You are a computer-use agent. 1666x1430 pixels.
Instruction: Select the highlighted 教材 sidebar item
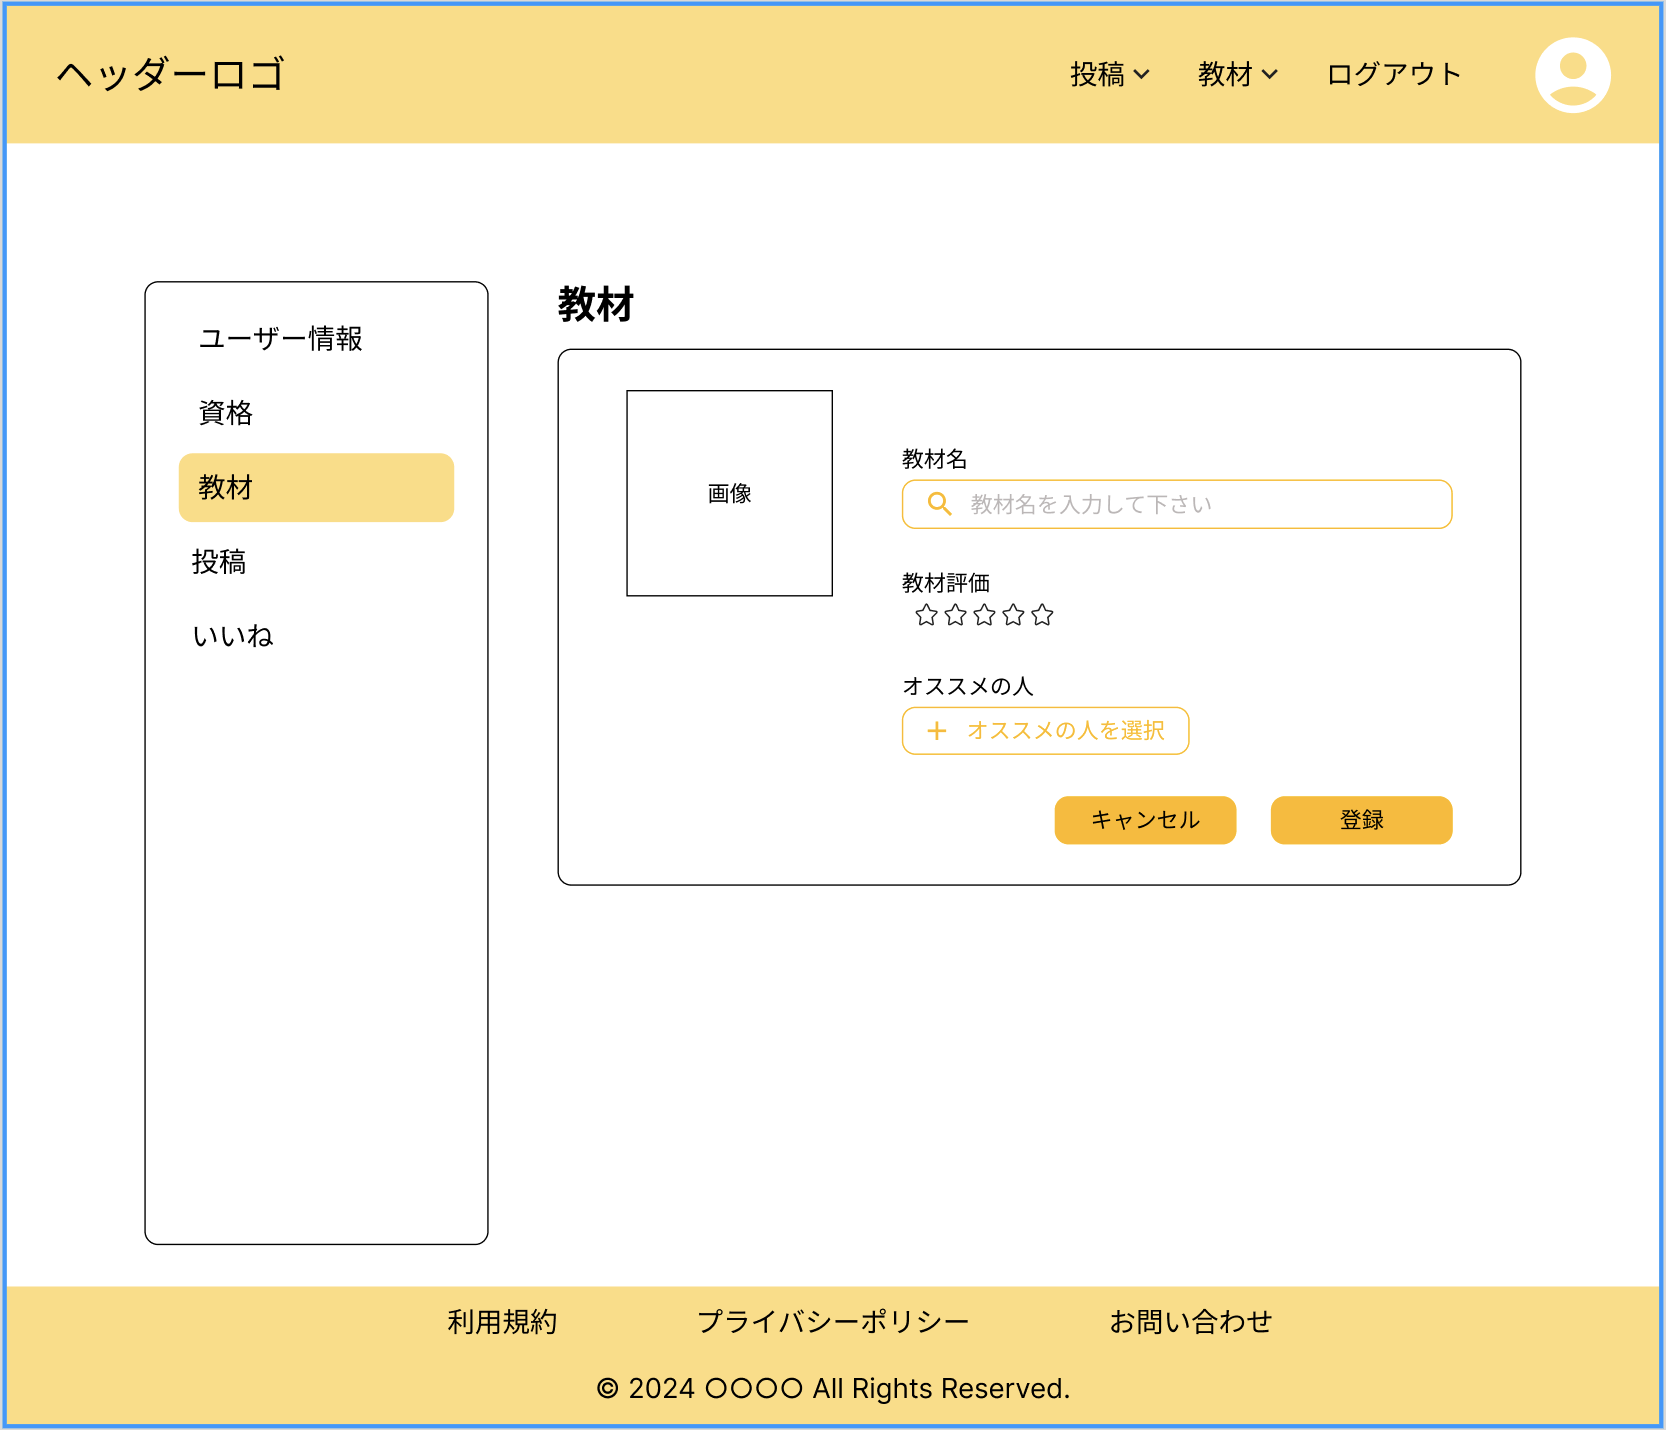316,488
